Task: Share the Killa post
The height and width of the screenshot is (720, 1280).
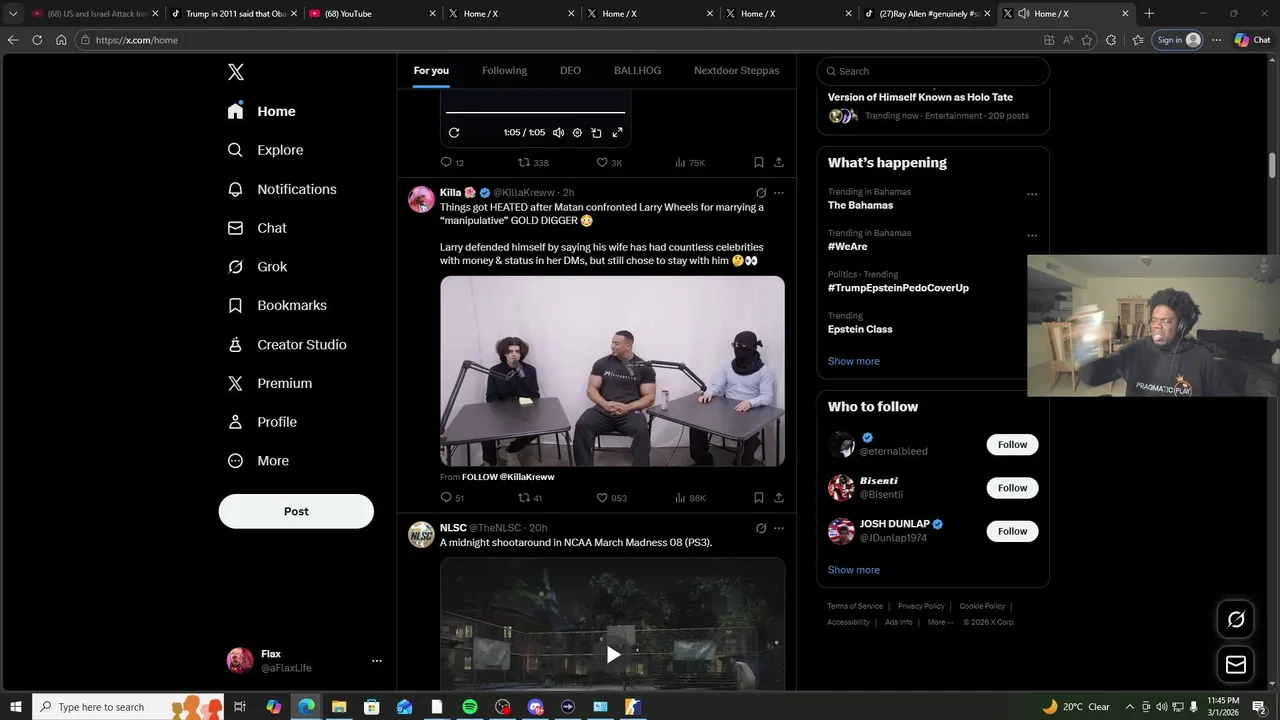Action: (x=779, y=498)
